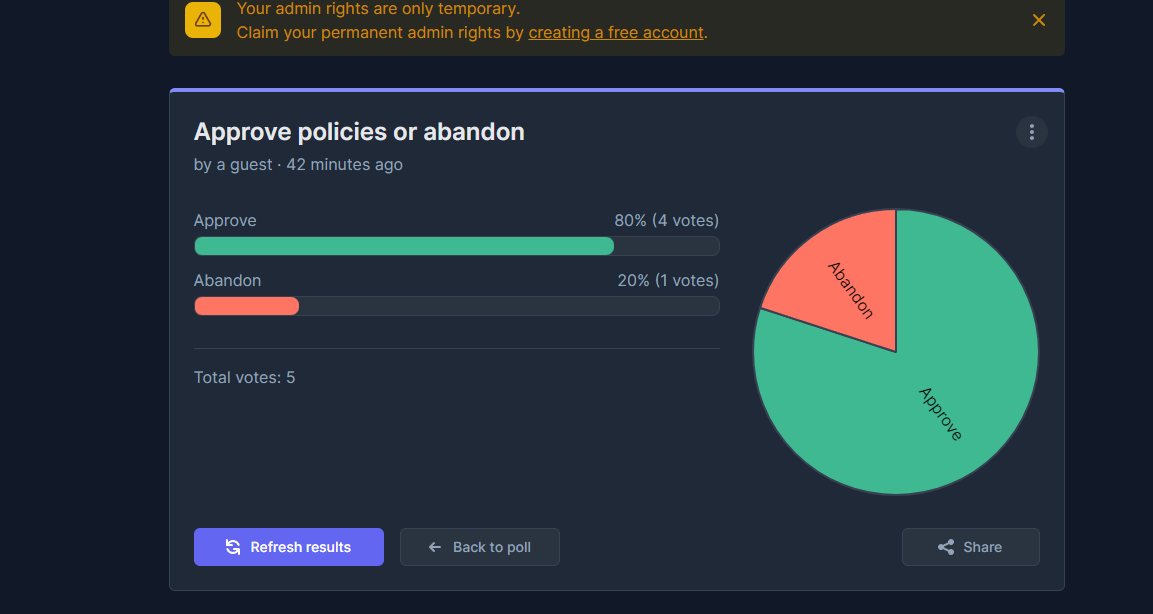Click the red Abandon progress bar
The height and width of the screenshot is (614, 1153).
click(x=247, y=306)
